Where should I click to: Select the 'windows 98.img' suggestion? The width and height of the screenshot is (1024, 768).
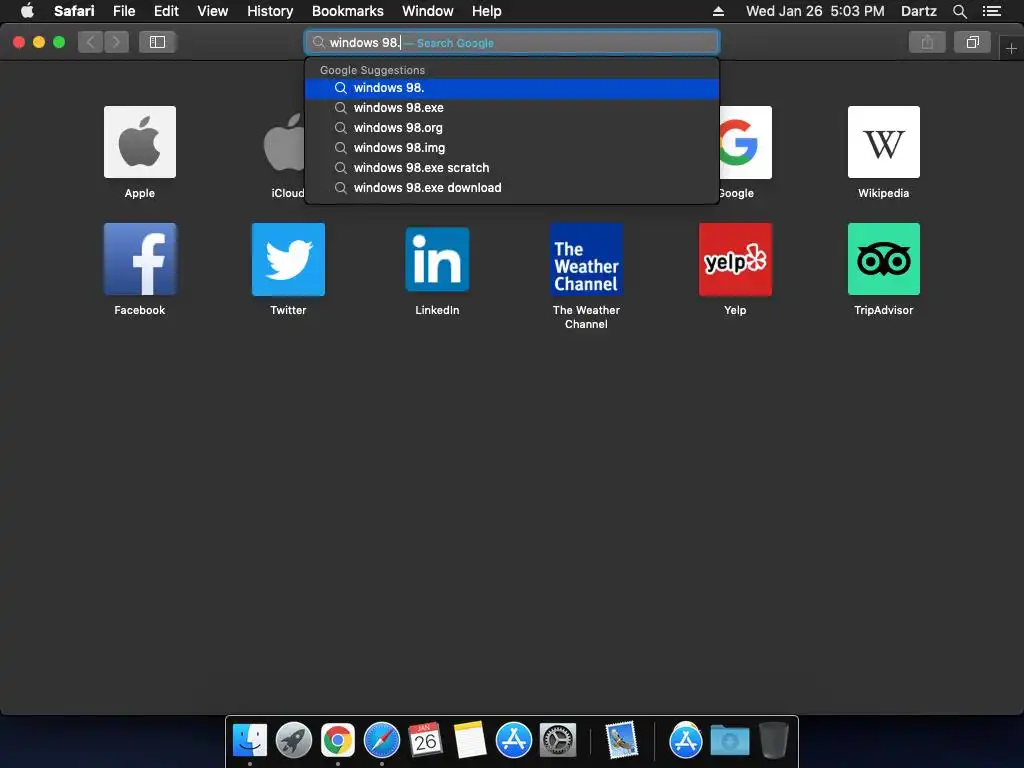tap(512, 148)
